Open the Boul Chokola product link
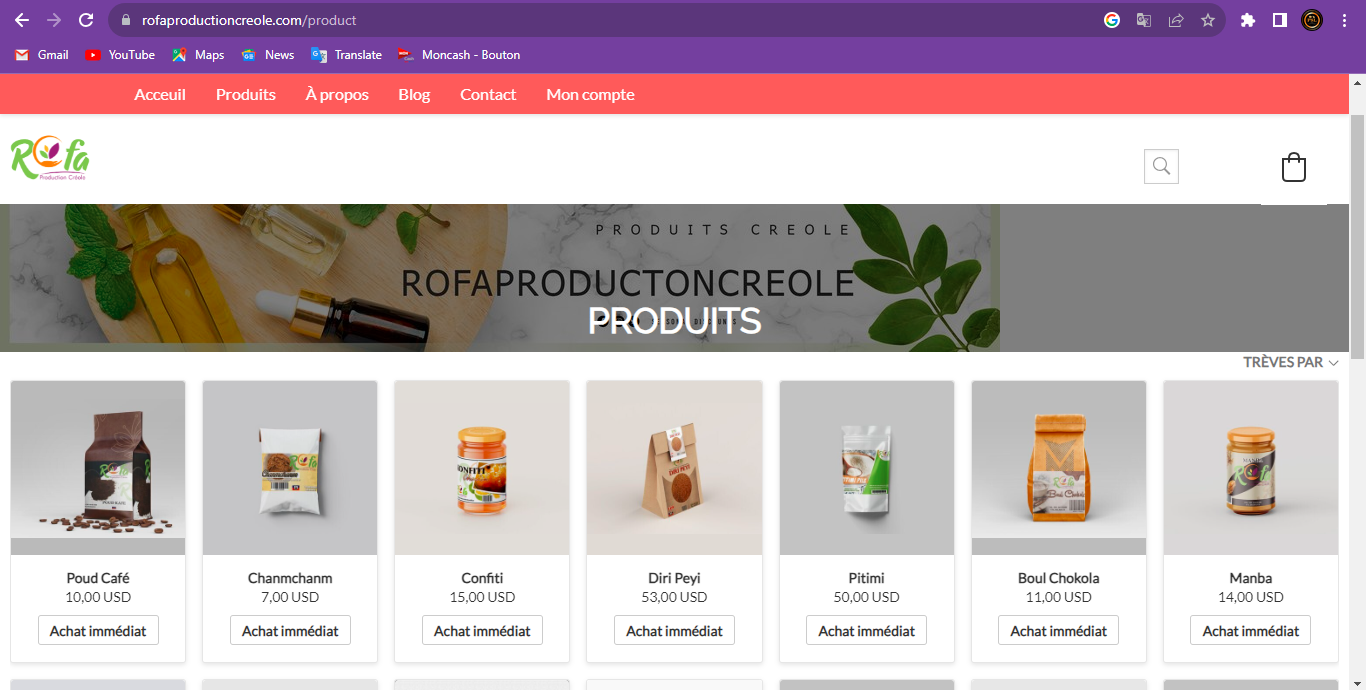The image size is (1366, 690). pyautogui.click(x=1058, y=578)
